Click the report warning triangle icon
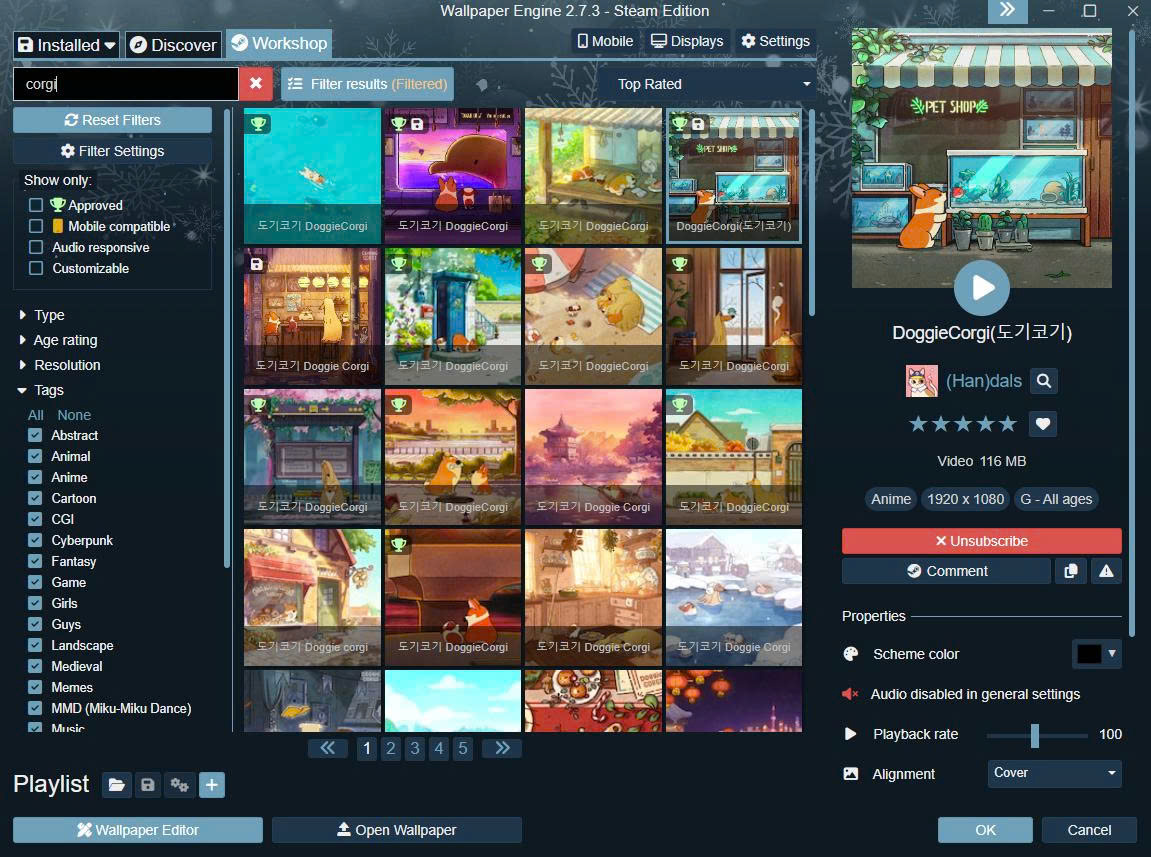 tap(1106, 571)
